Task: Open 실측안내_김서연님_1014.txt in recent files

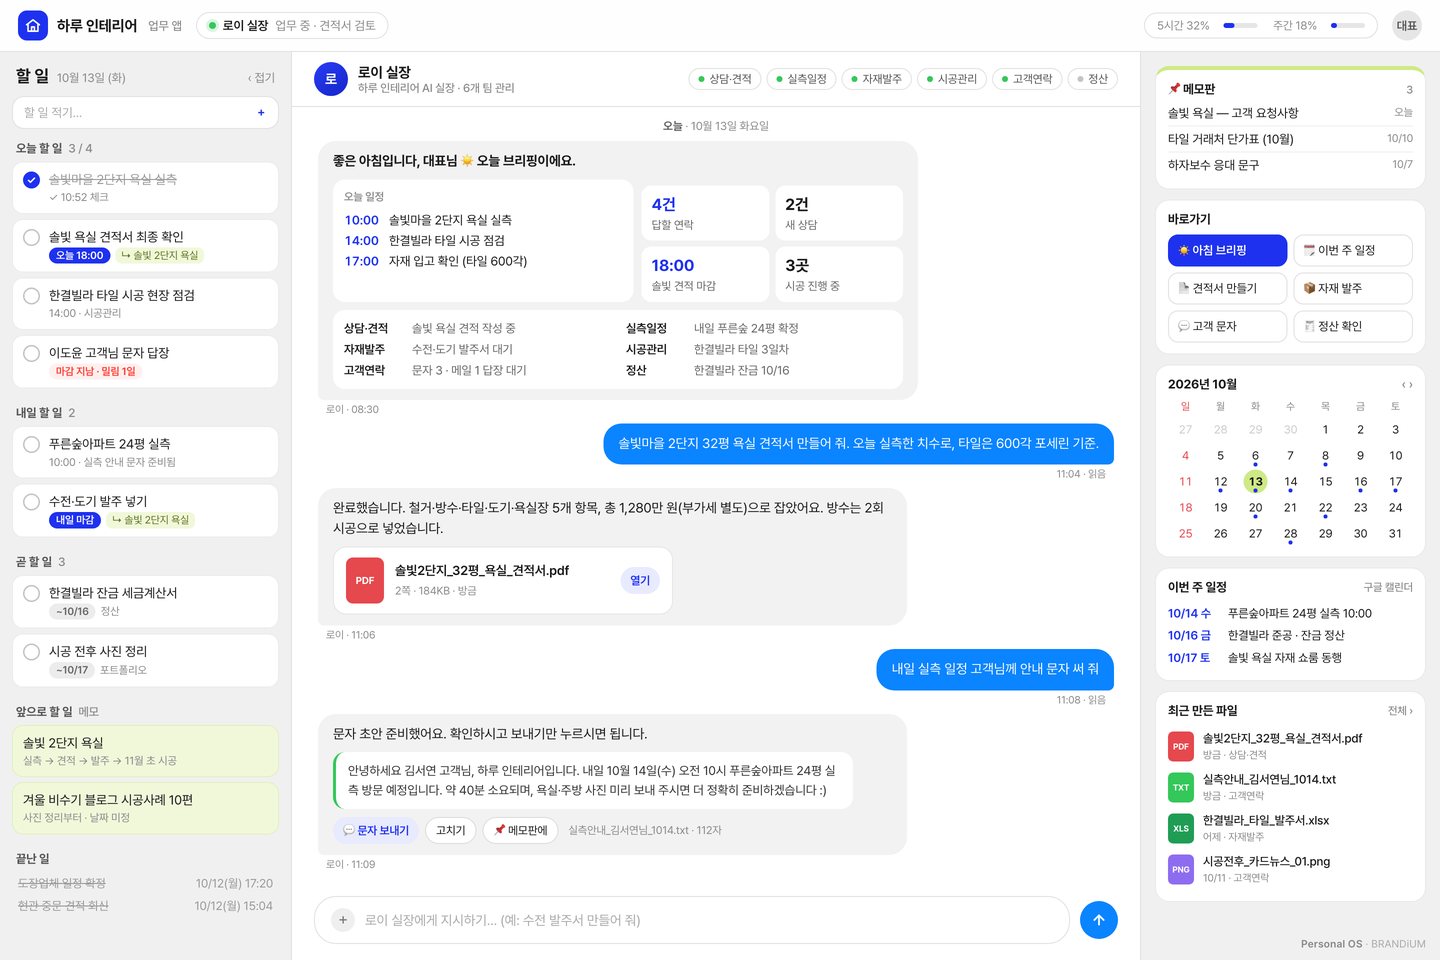Action: tap(1290, 787)
